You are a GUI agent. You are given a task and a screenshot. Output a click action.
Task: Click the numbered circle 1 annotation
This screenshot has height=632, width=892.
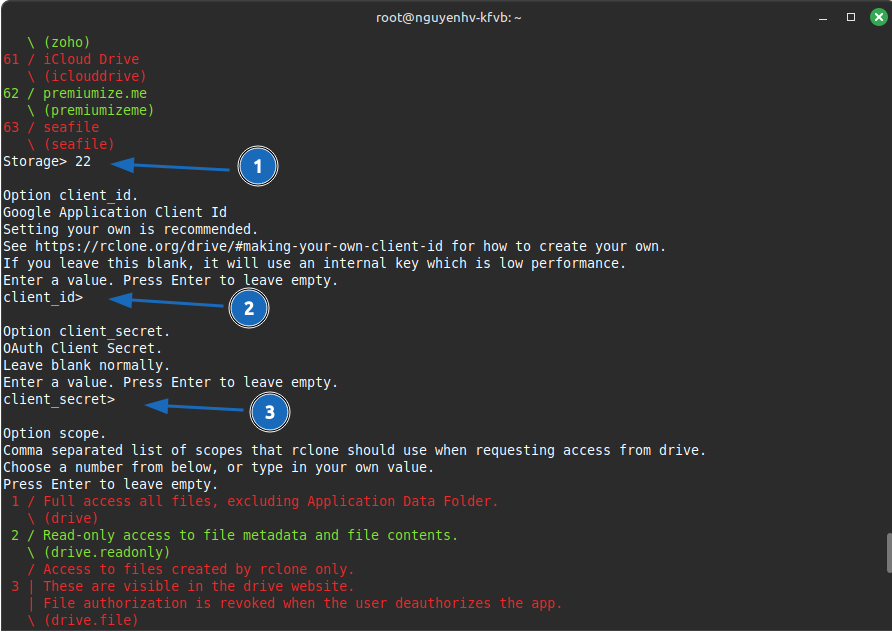257,167
